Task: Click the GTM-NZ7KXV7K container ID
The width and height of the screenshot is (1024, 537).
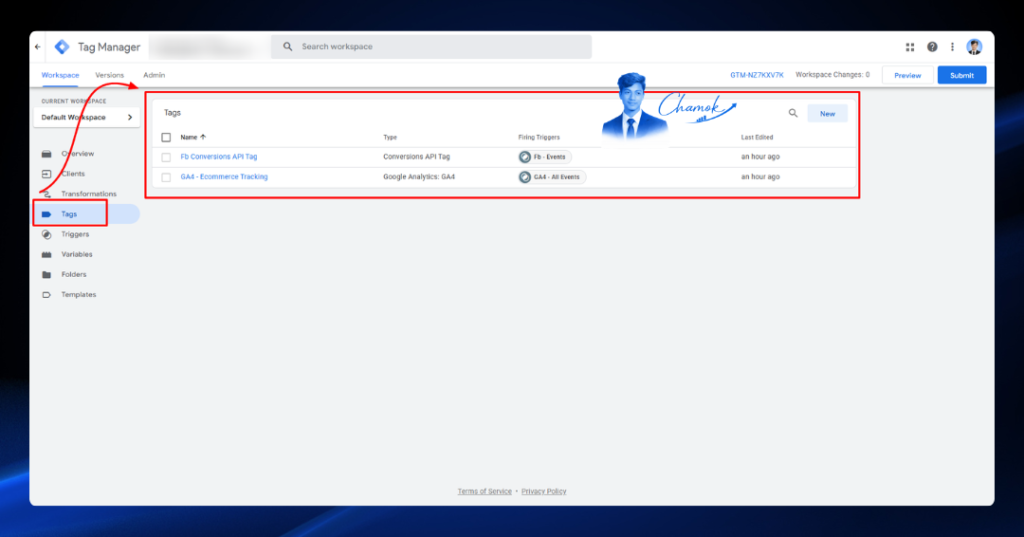Action: 757,75
